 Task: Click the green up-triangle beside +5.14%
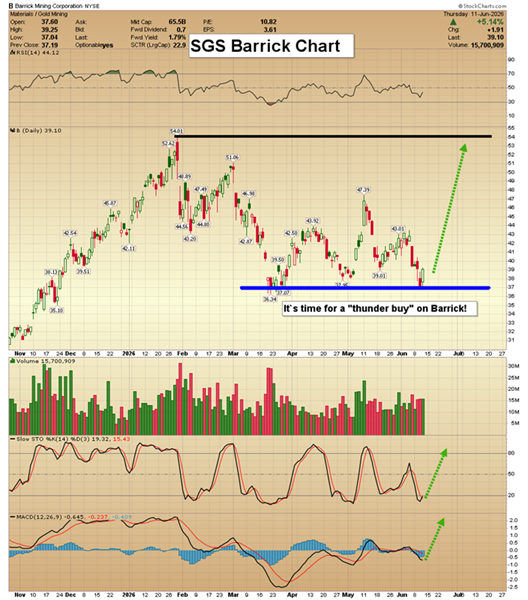point(453,22)
